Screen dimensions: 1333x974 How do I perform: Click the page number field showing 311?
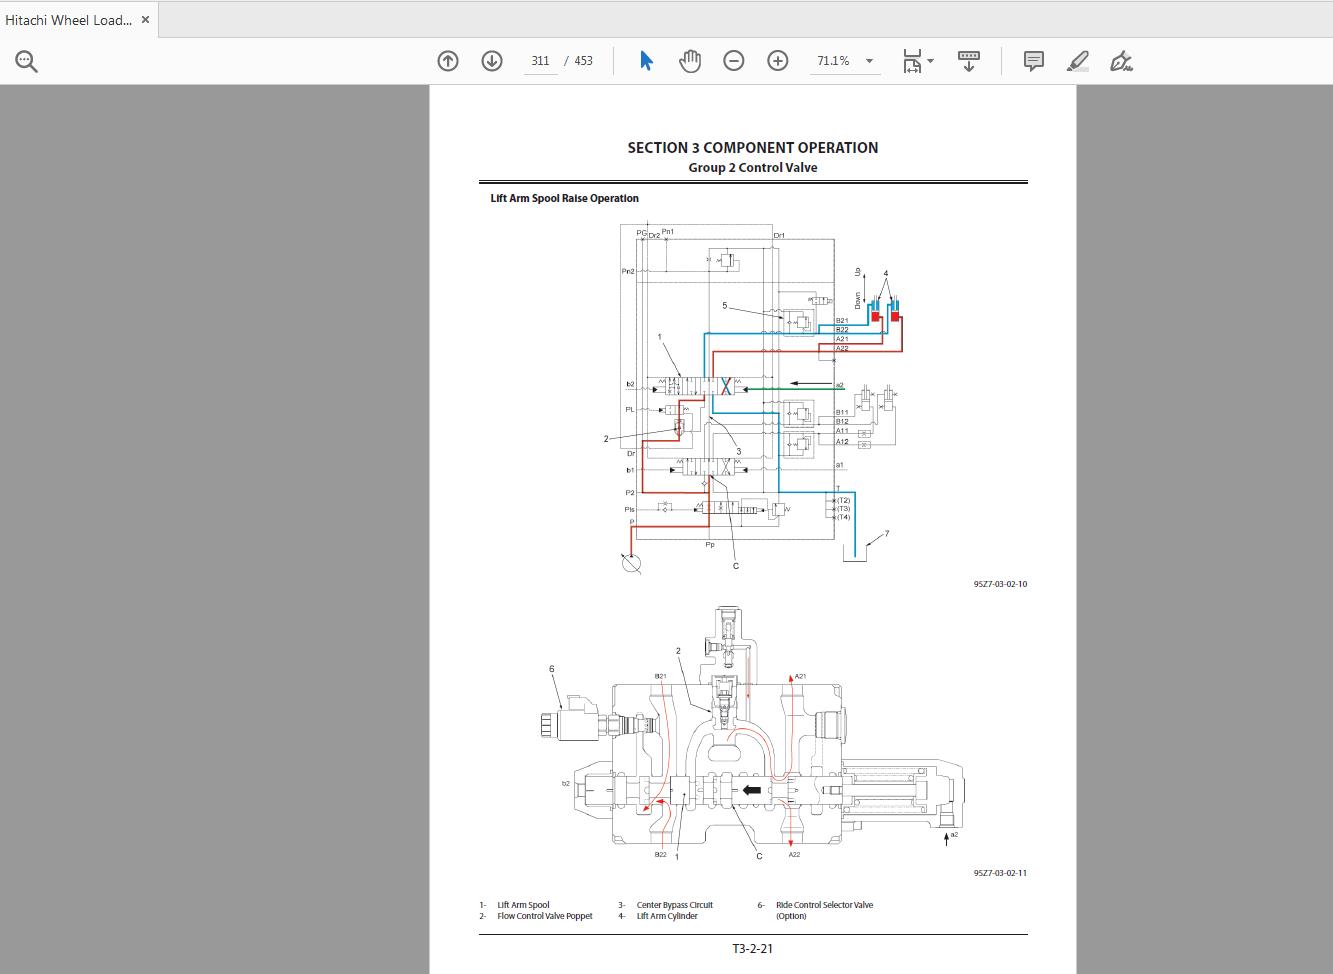coord(540,60)
